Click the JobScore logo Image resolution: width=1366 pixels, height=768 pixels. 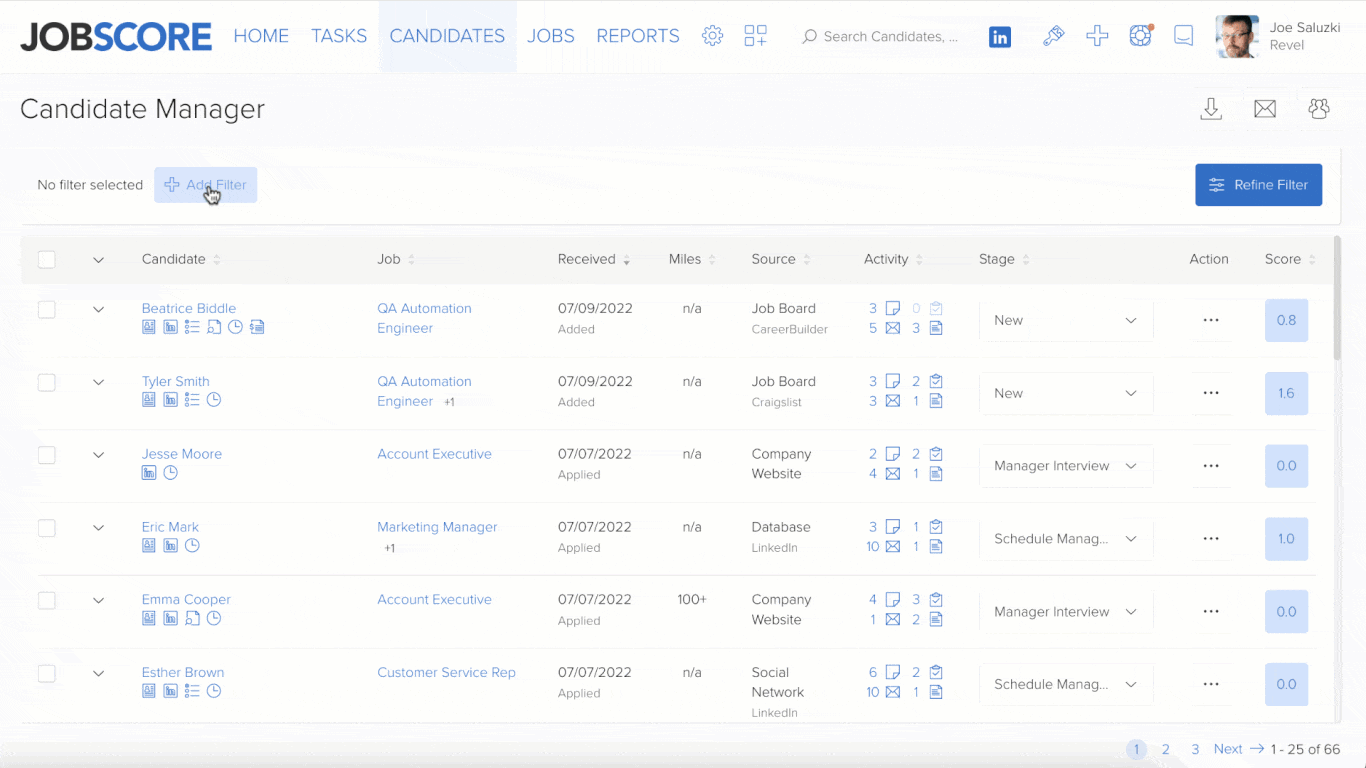click(116, 37)
